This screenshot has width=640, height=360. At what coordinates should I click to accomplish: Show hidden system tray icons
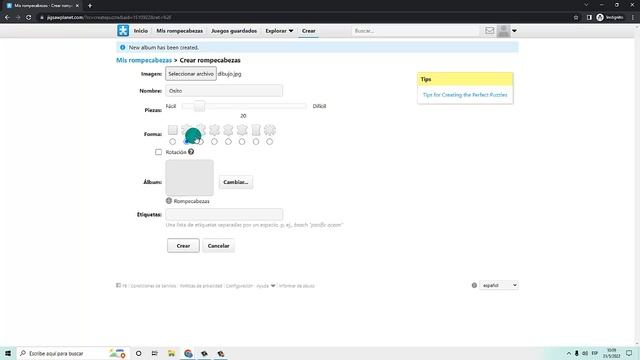click(x=569, y=353)
